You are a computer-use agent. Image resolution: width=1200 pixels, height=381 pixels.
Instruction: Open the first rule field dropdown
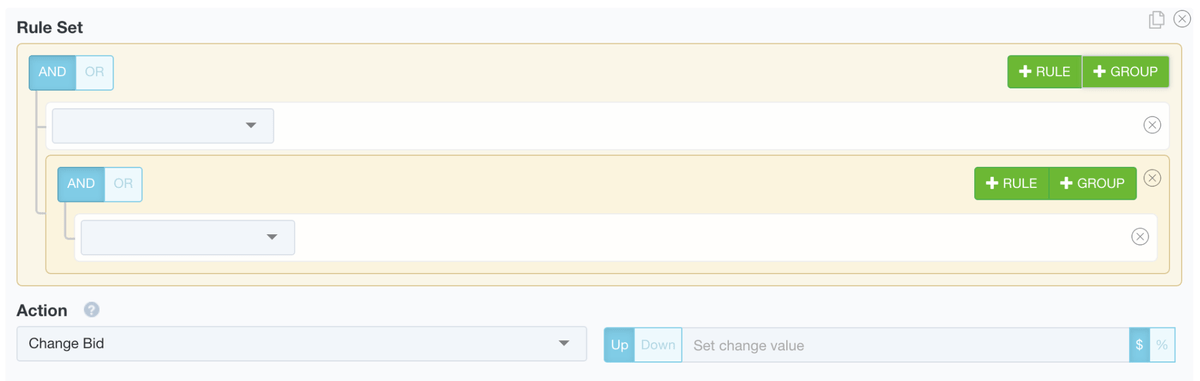point(163,126)
